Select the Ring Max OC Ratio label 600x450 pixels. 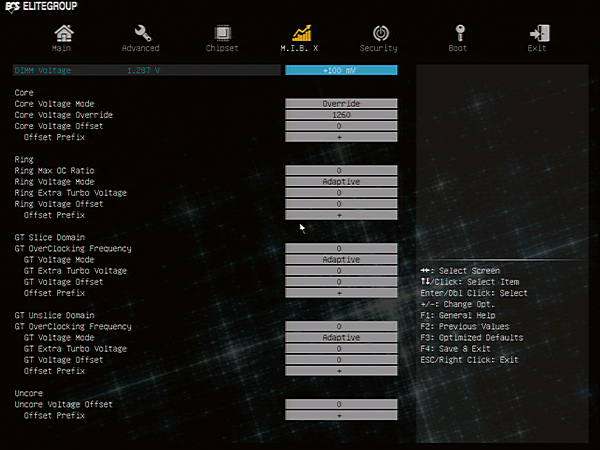54,170
